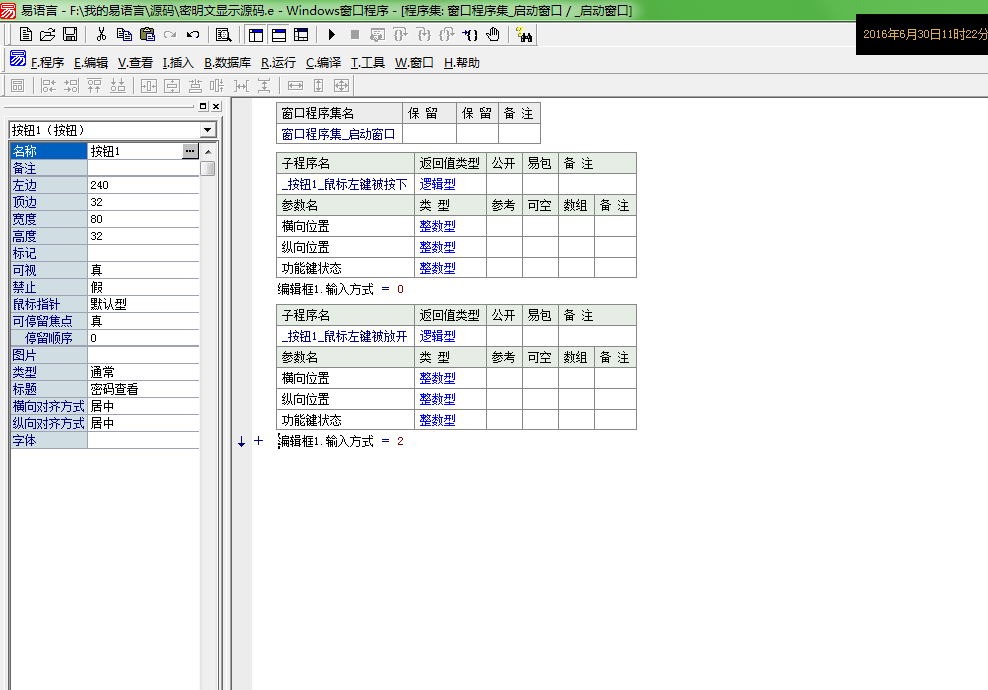Click the New file icon in toolbar

[x=26, y=35]
